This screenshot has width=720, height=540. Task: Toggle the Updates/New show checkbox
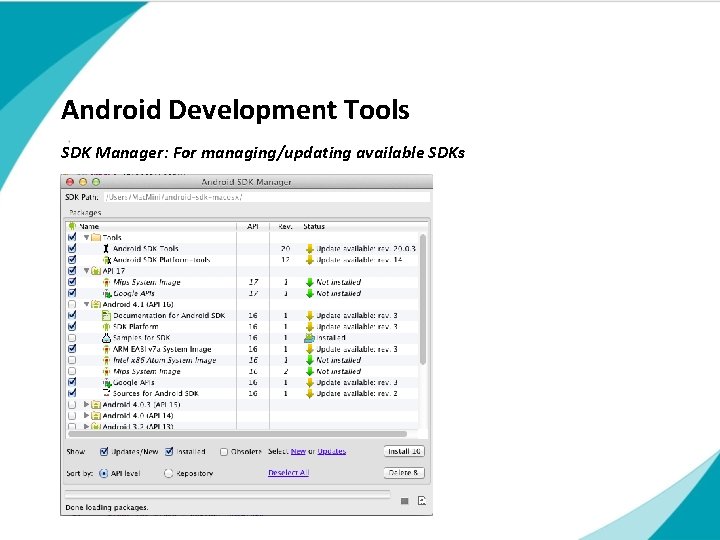(x=104, y=452)
